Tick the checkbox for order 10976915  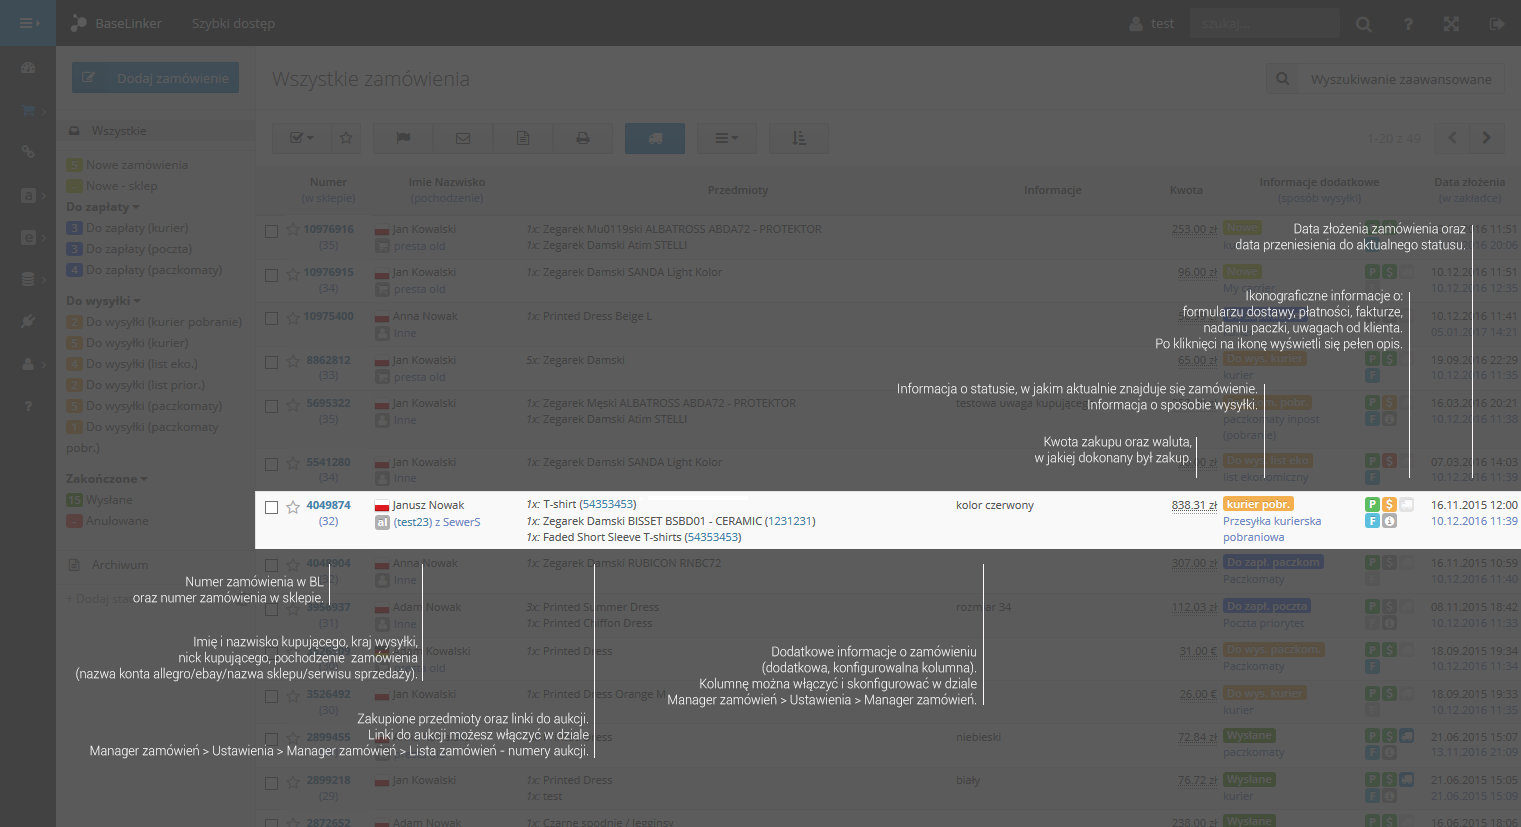271,274
